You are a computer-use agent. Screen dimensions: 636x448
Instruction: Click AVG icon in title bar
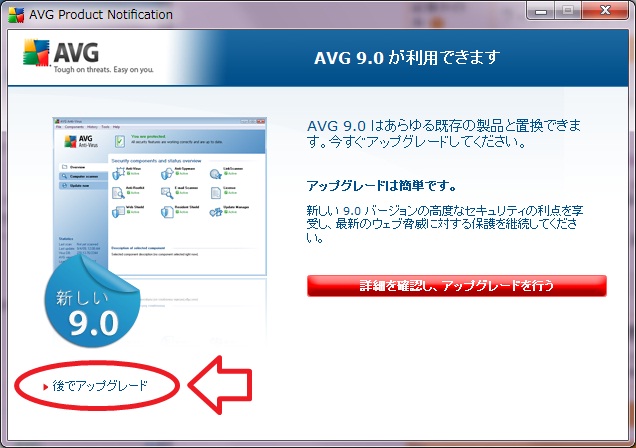(16, 15)
